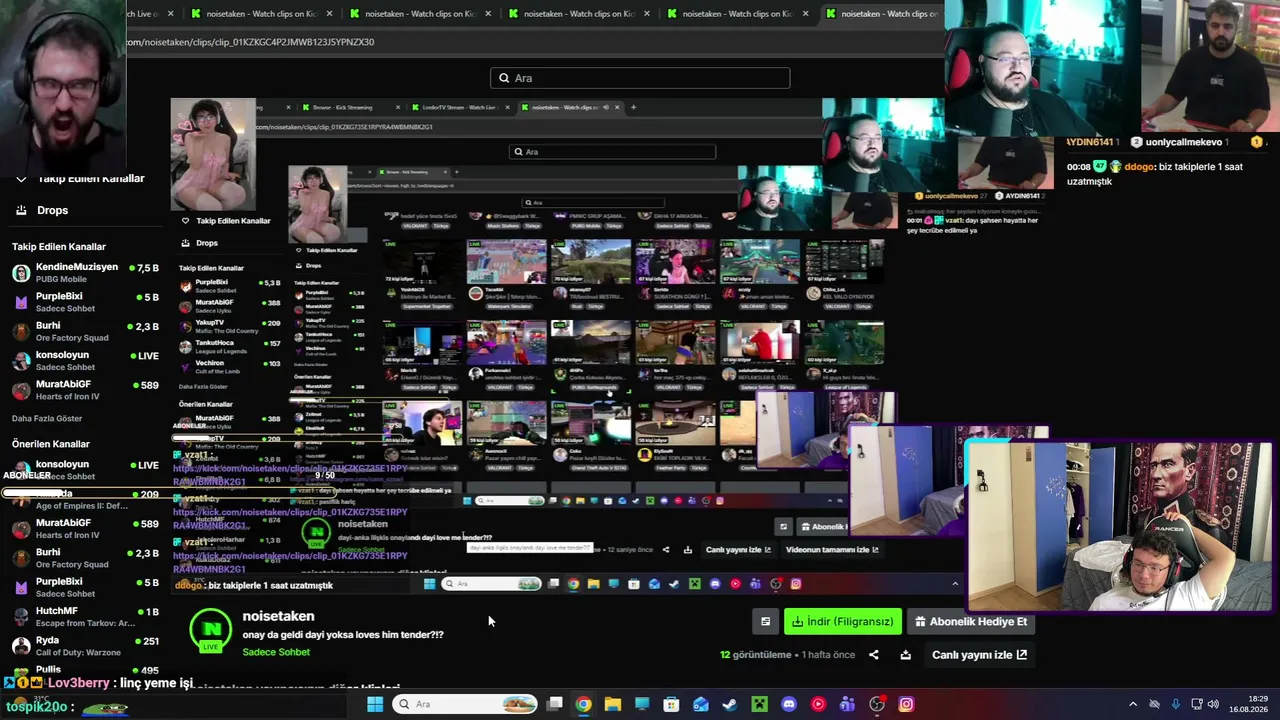The width and height of the screenshot is (1280, 720).
Task: Click the clip title 'onay da geldi dayi'
Action: (343, 635)
